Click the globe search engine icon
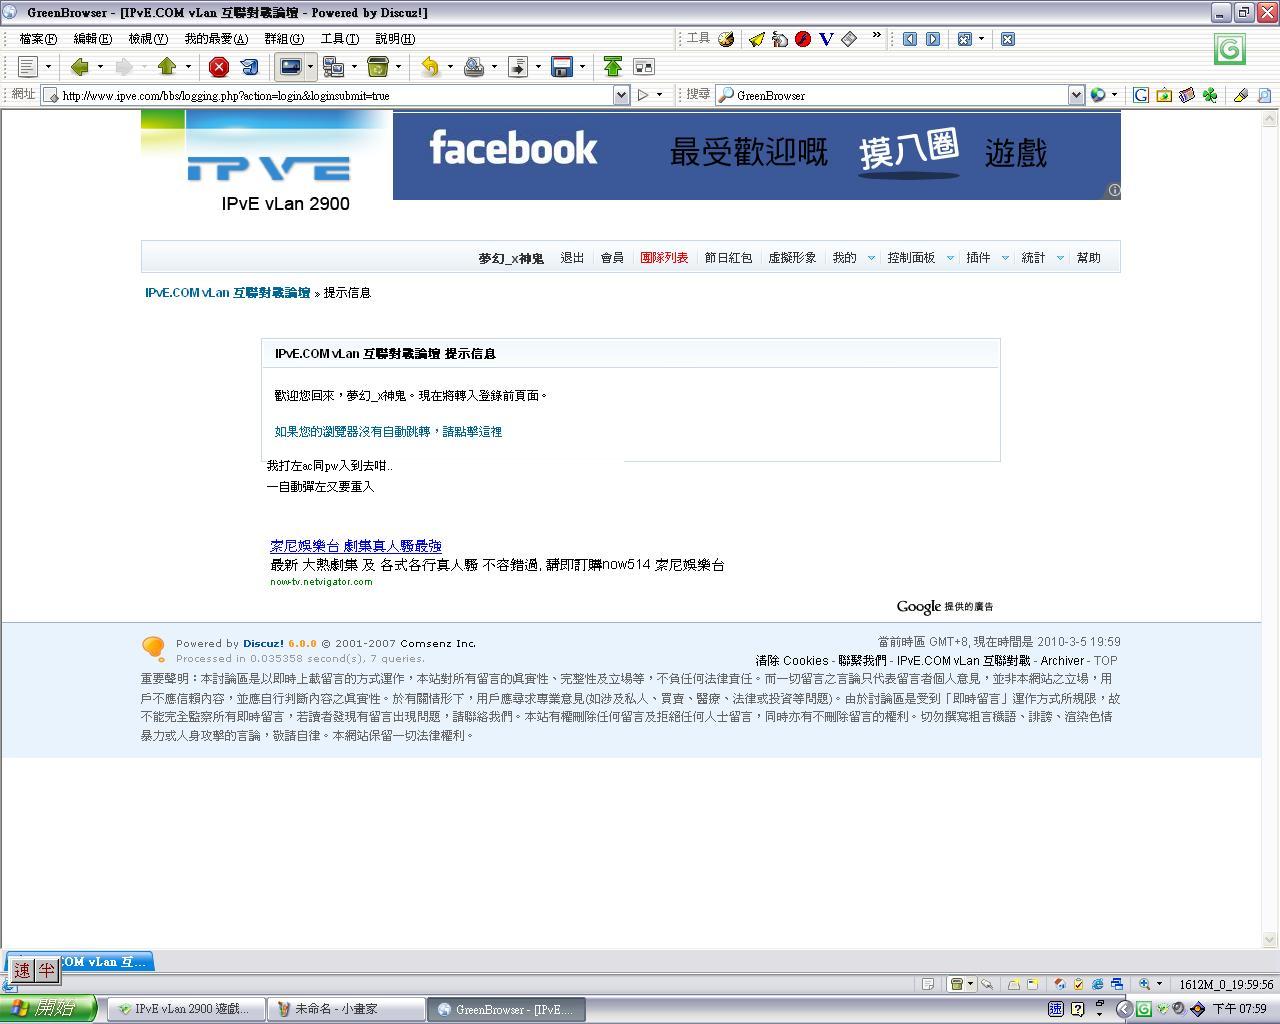Image resolution: width=1280 pixels, height=1024 pixels. point(1098,95)
